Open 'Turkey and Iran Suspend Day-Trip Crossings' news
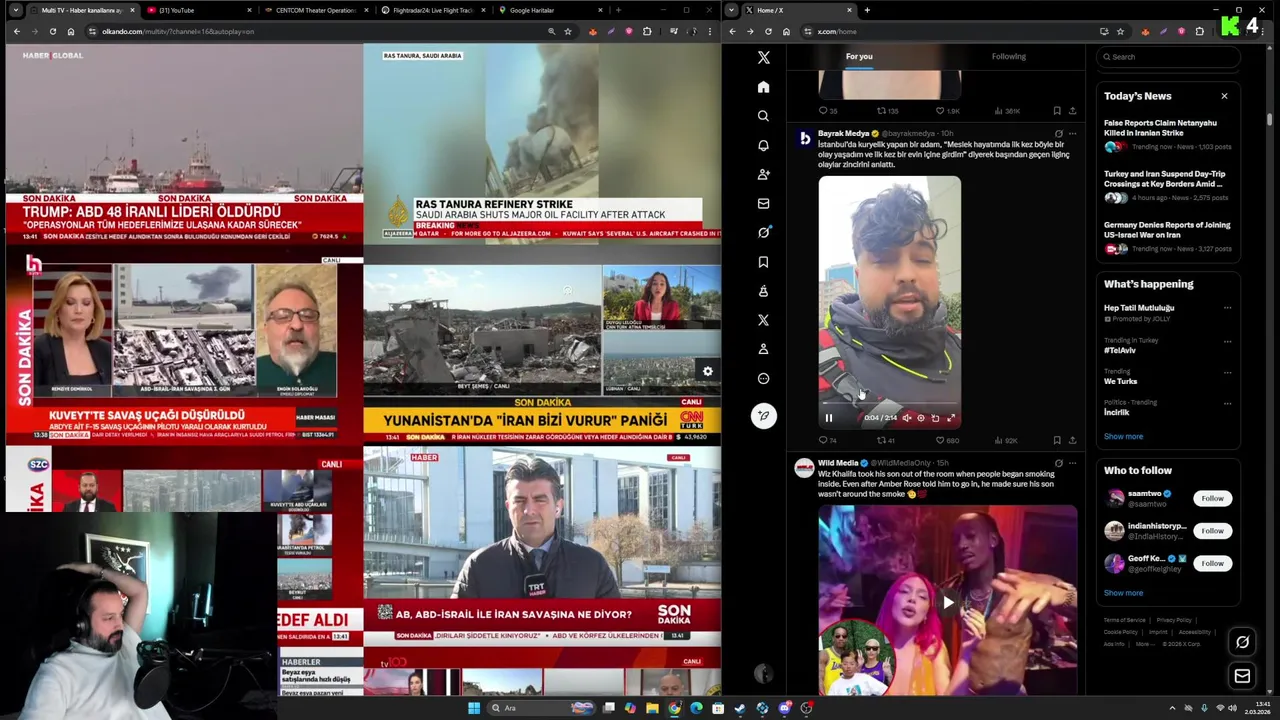Viewport: 1280px width, 720px height. (x=1168, y=188)
